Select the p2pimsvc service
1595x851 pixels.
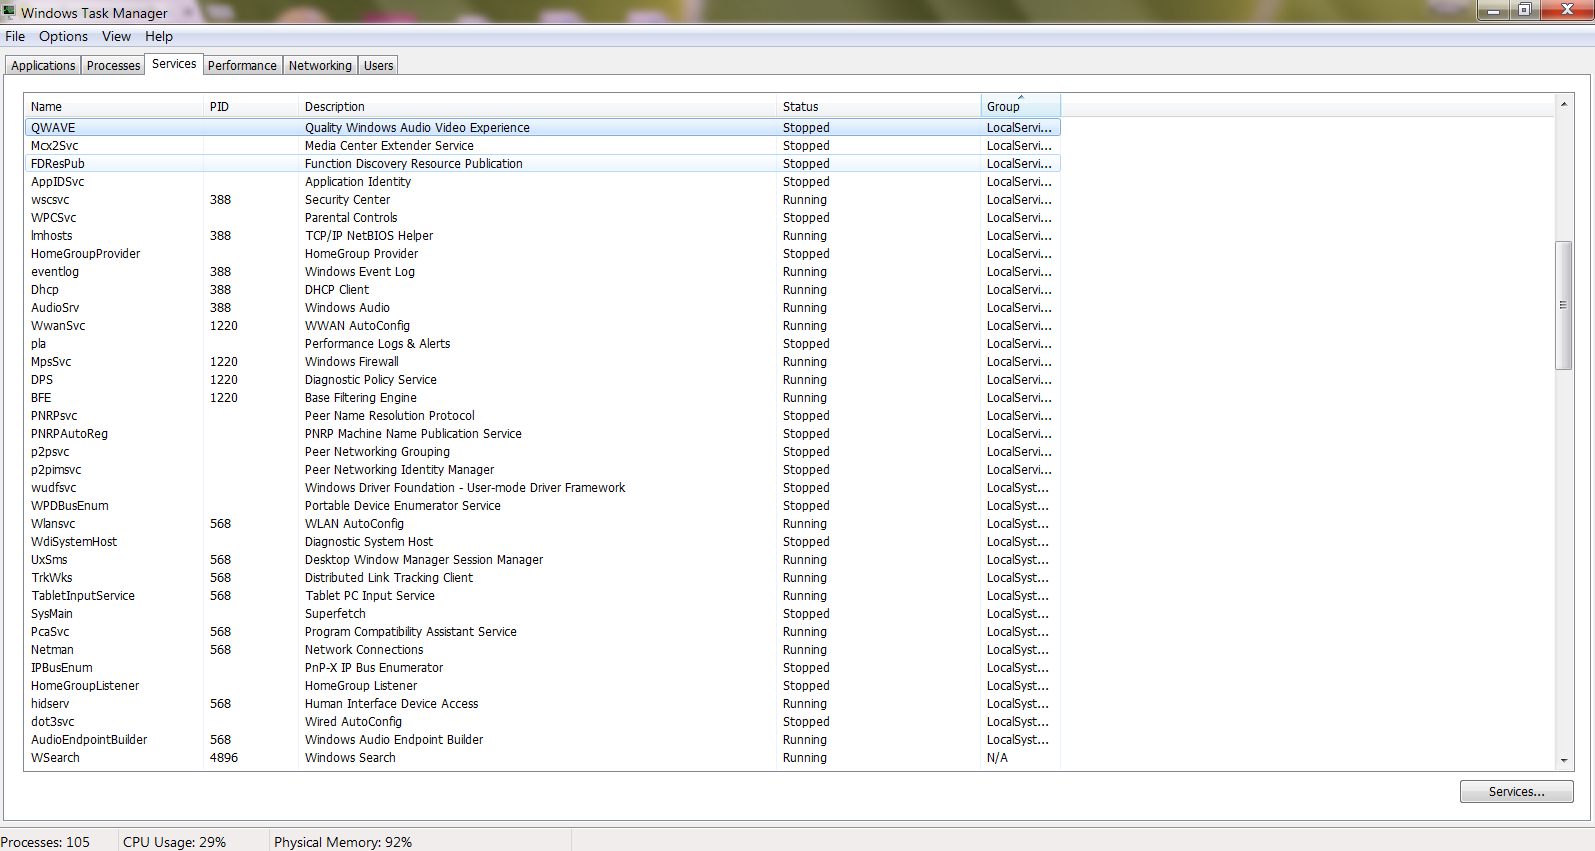click(542, 469)
